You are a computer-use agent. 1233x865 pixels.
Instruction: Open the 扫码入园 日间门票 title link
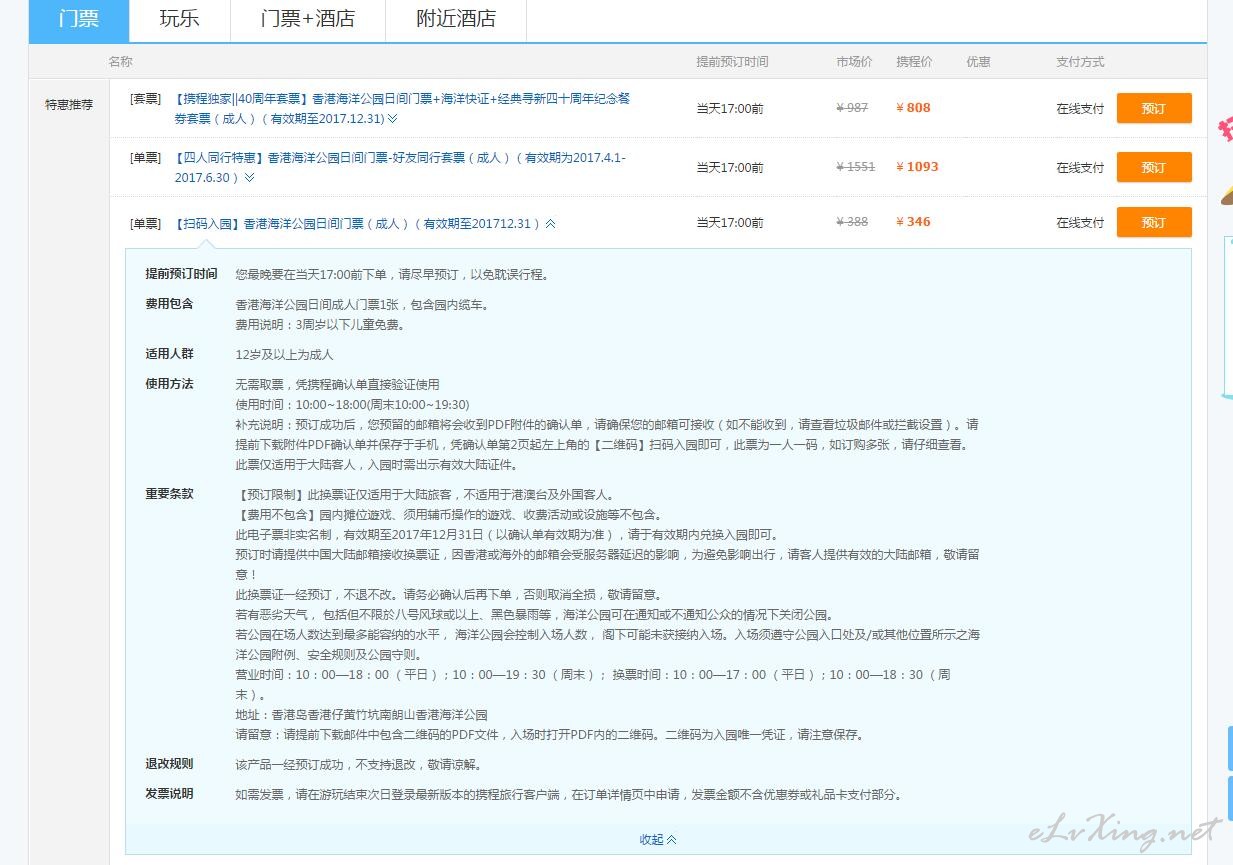coord(357,224)
